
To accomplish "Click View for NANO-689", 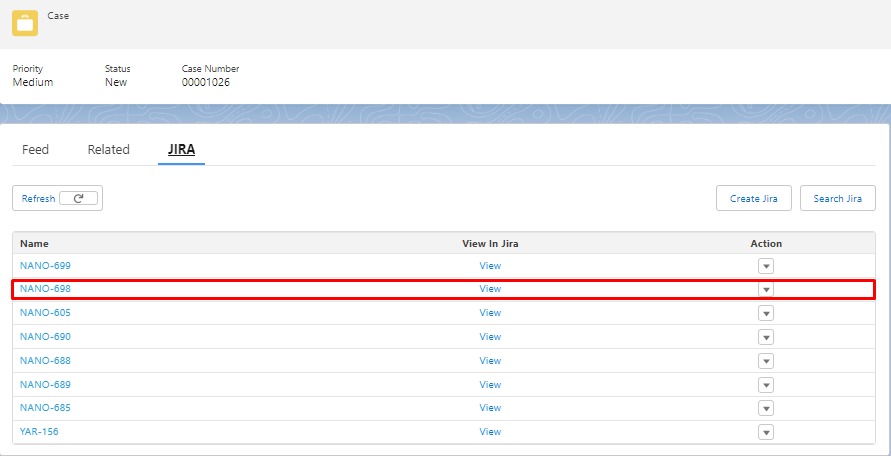I will (490, 384).
